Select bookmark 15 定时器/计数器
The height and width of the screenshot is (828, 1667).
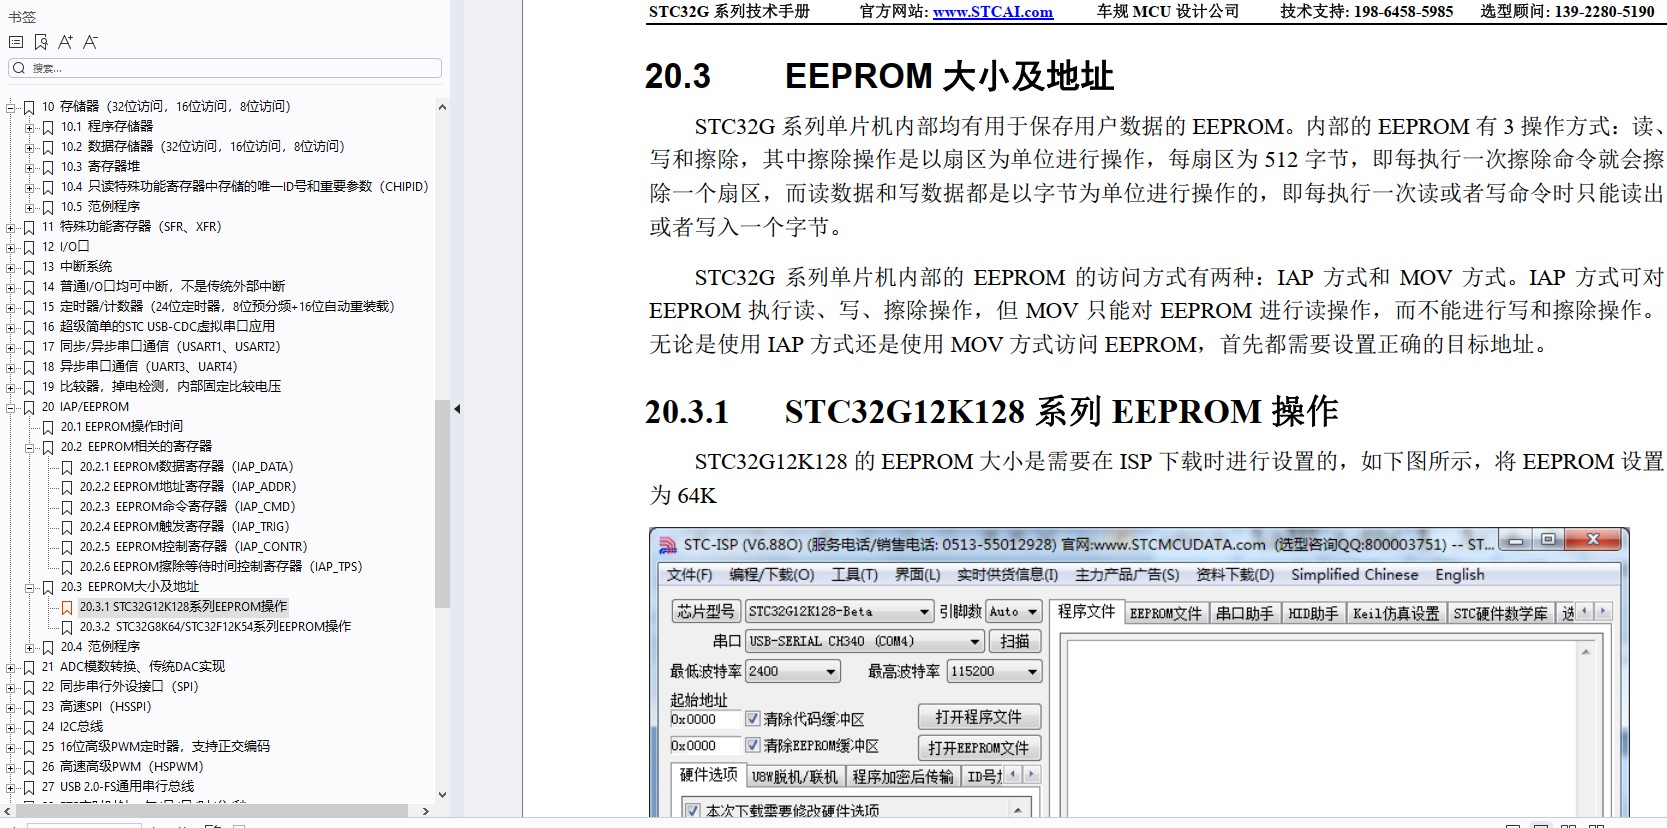click(218, 307)
